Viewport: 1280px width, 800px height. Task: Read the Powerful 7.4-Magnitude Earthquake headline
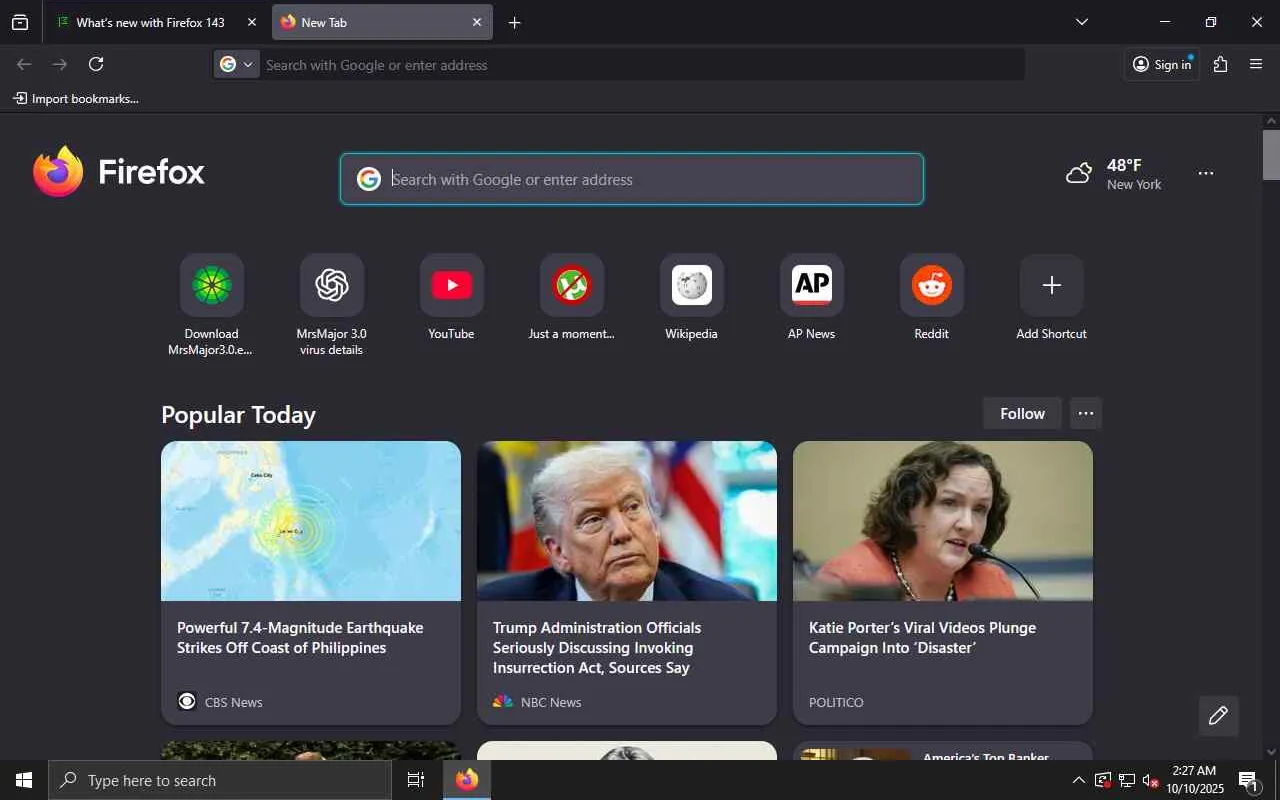pyautogui.click(x=300, y=638)
